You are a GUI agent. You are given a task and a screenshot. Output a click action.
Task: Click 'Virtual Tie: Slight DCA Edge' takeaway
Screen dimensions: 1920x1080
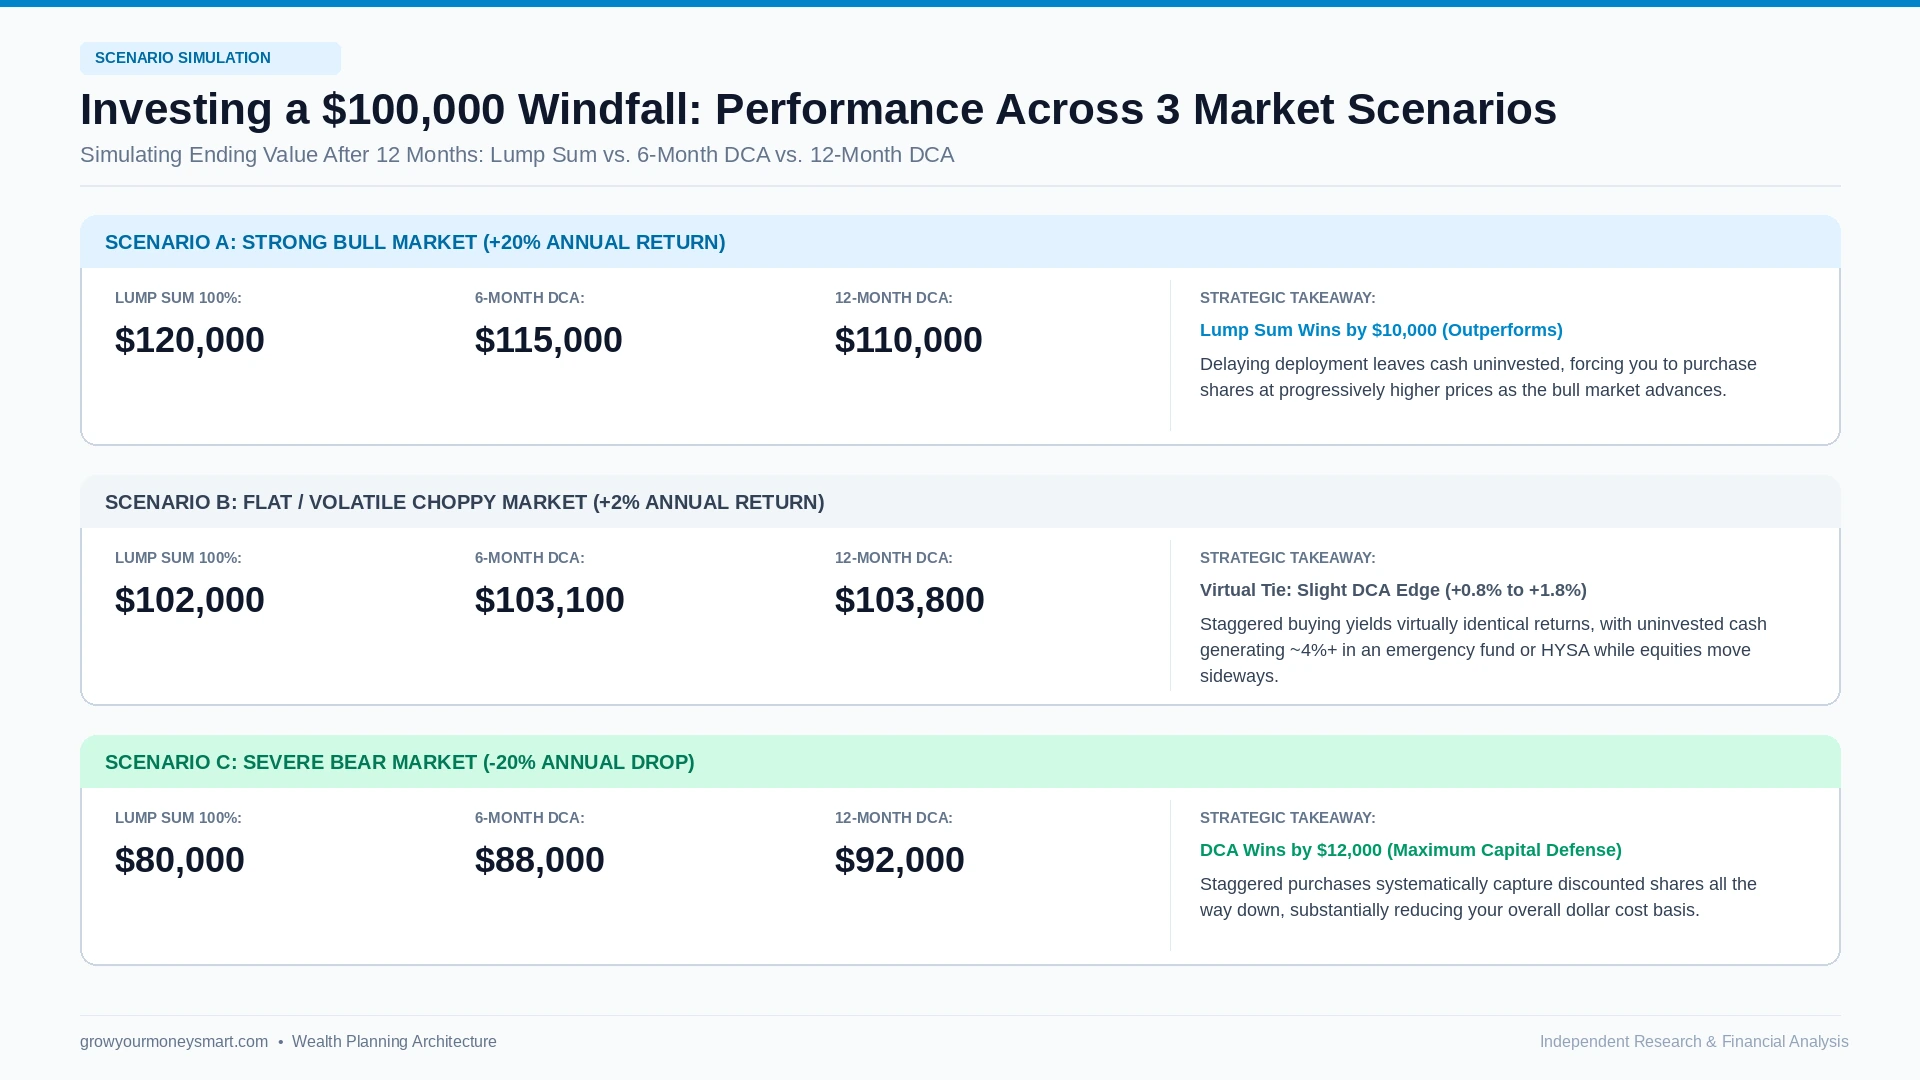(1393, 590)
